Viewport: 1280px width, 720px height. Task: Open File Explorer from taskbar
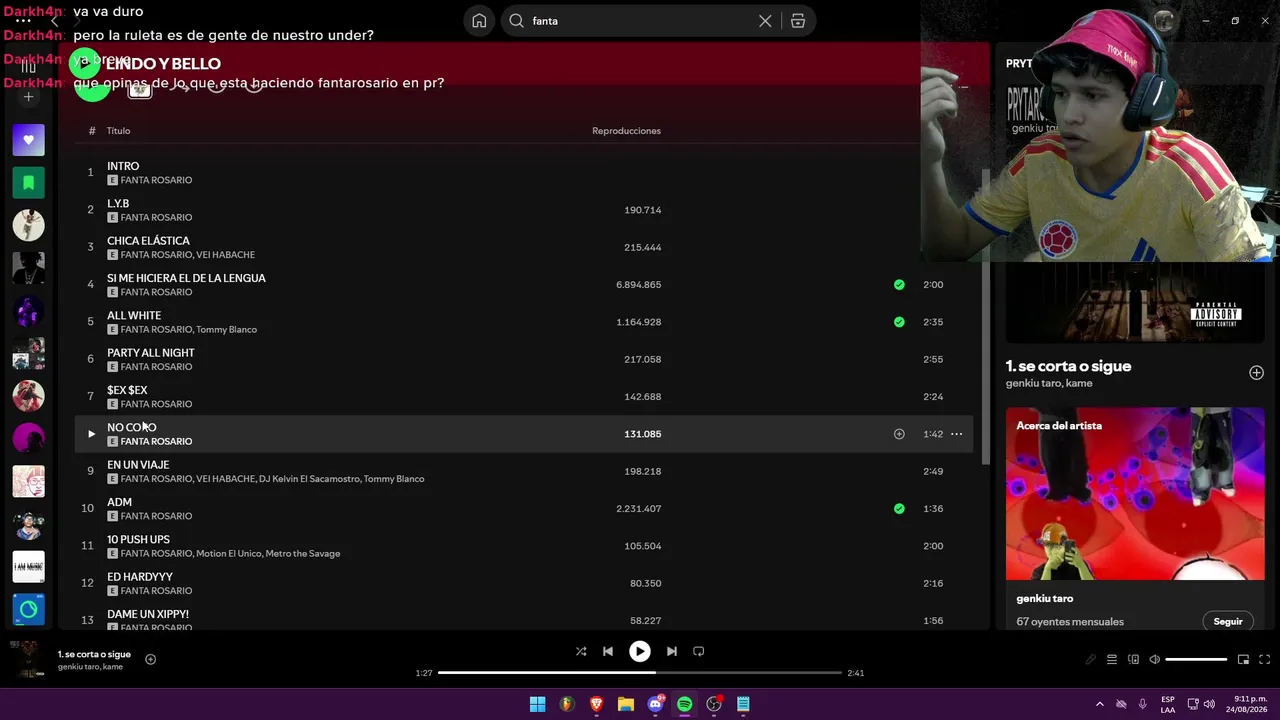[626, 705]
